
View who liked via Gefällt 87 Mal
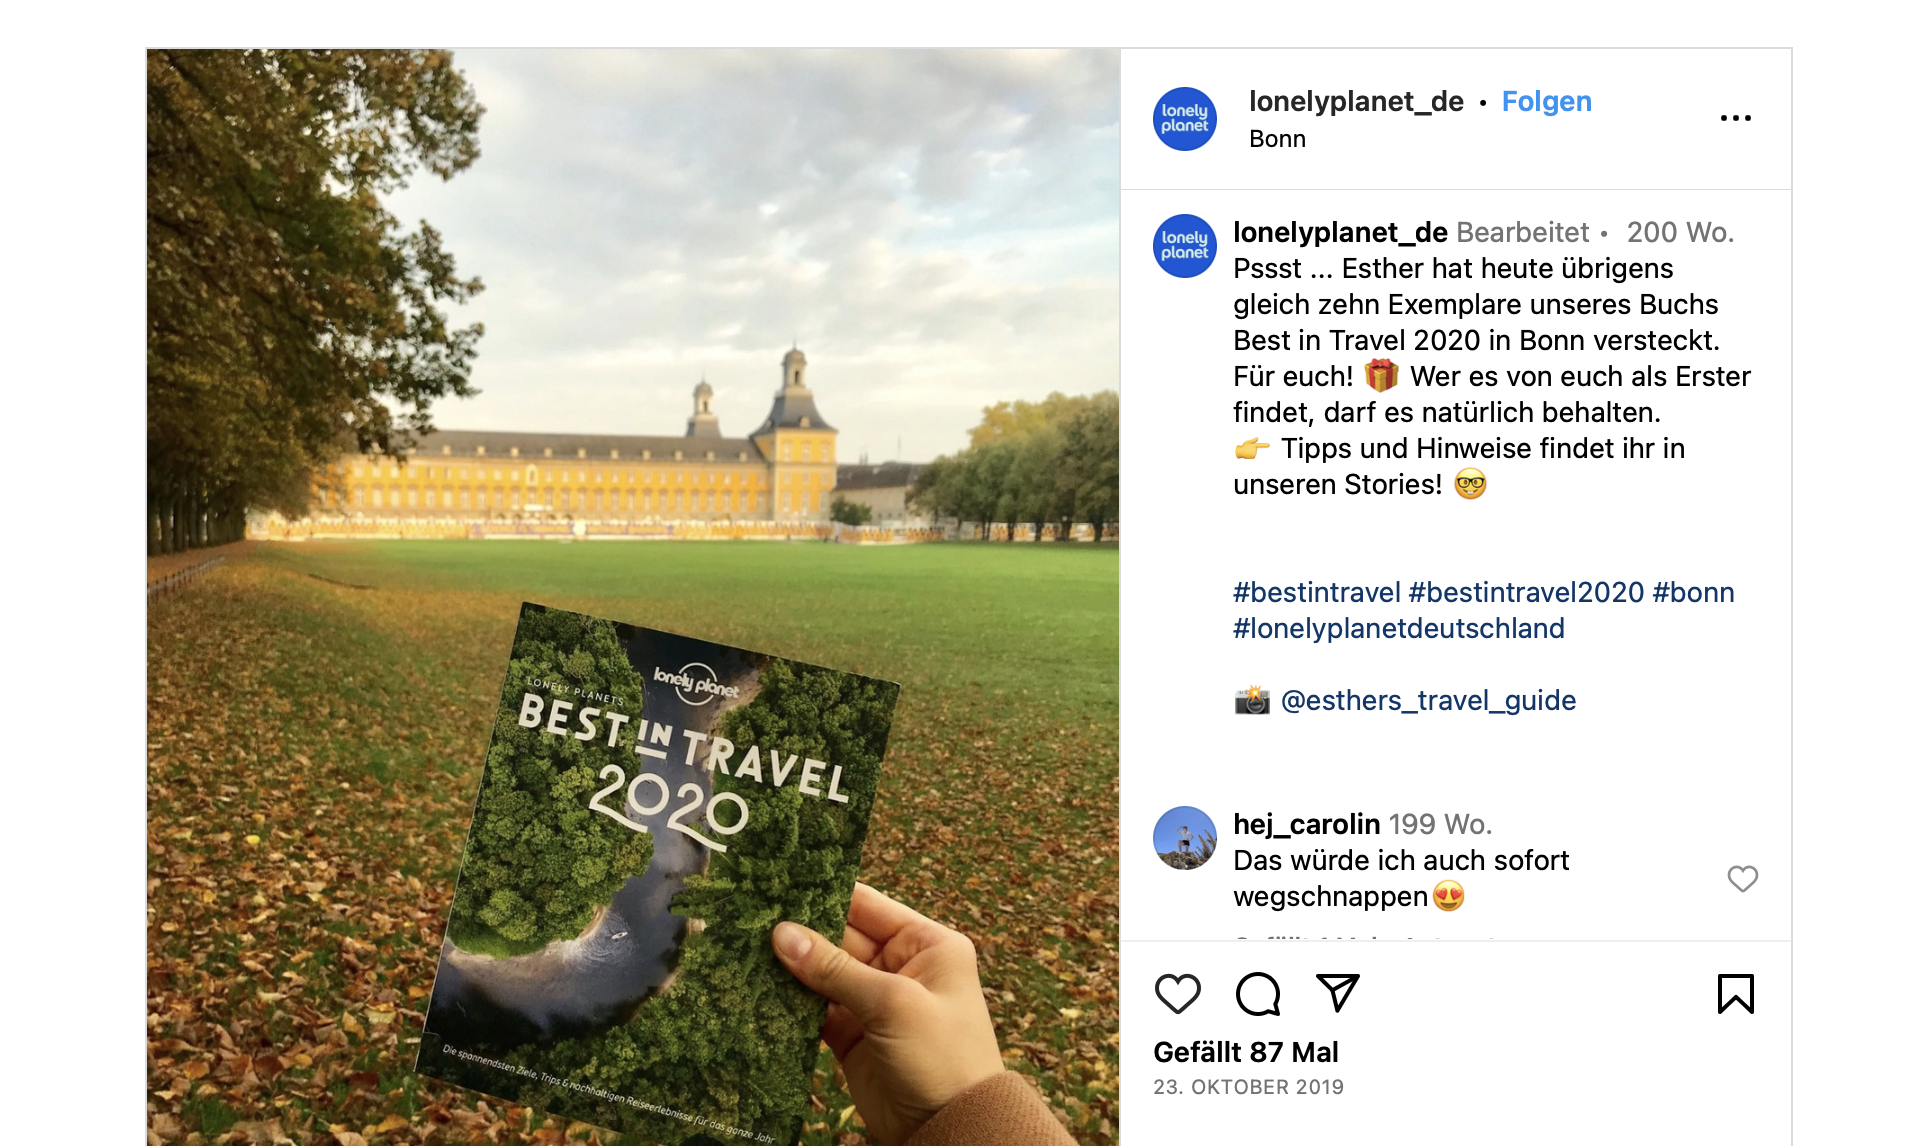(1246, 1052)
